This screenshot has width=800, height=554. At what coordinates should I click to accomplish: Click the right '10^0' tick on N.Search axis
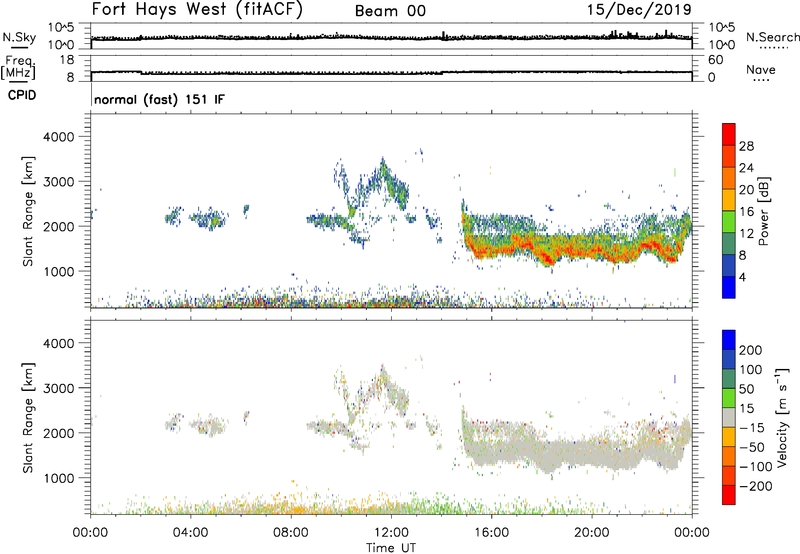coord(722,45)
